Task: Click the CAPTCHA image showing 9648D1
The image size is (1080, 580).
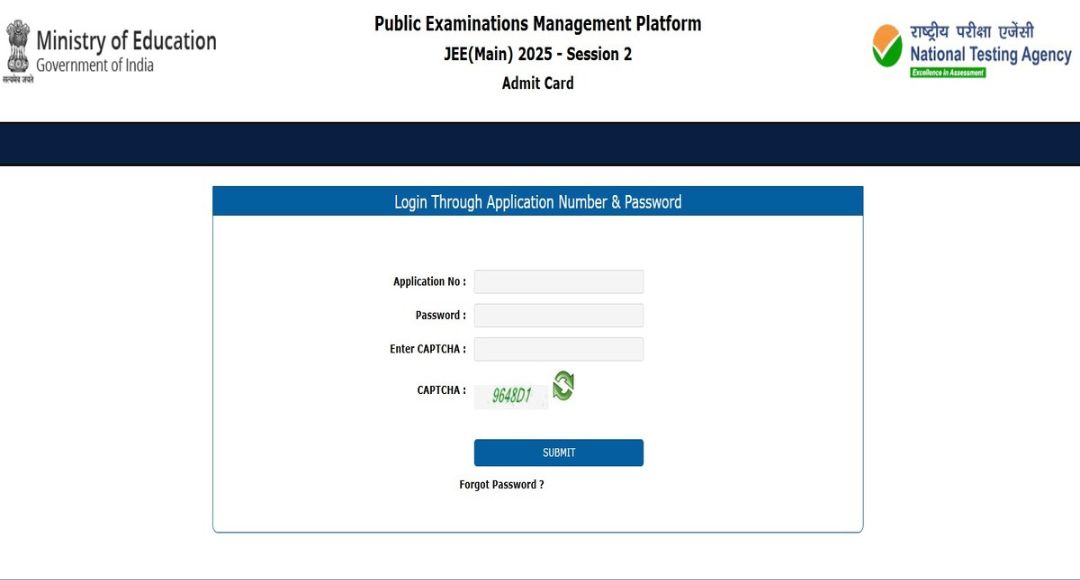Action: [x=511, y=397]
